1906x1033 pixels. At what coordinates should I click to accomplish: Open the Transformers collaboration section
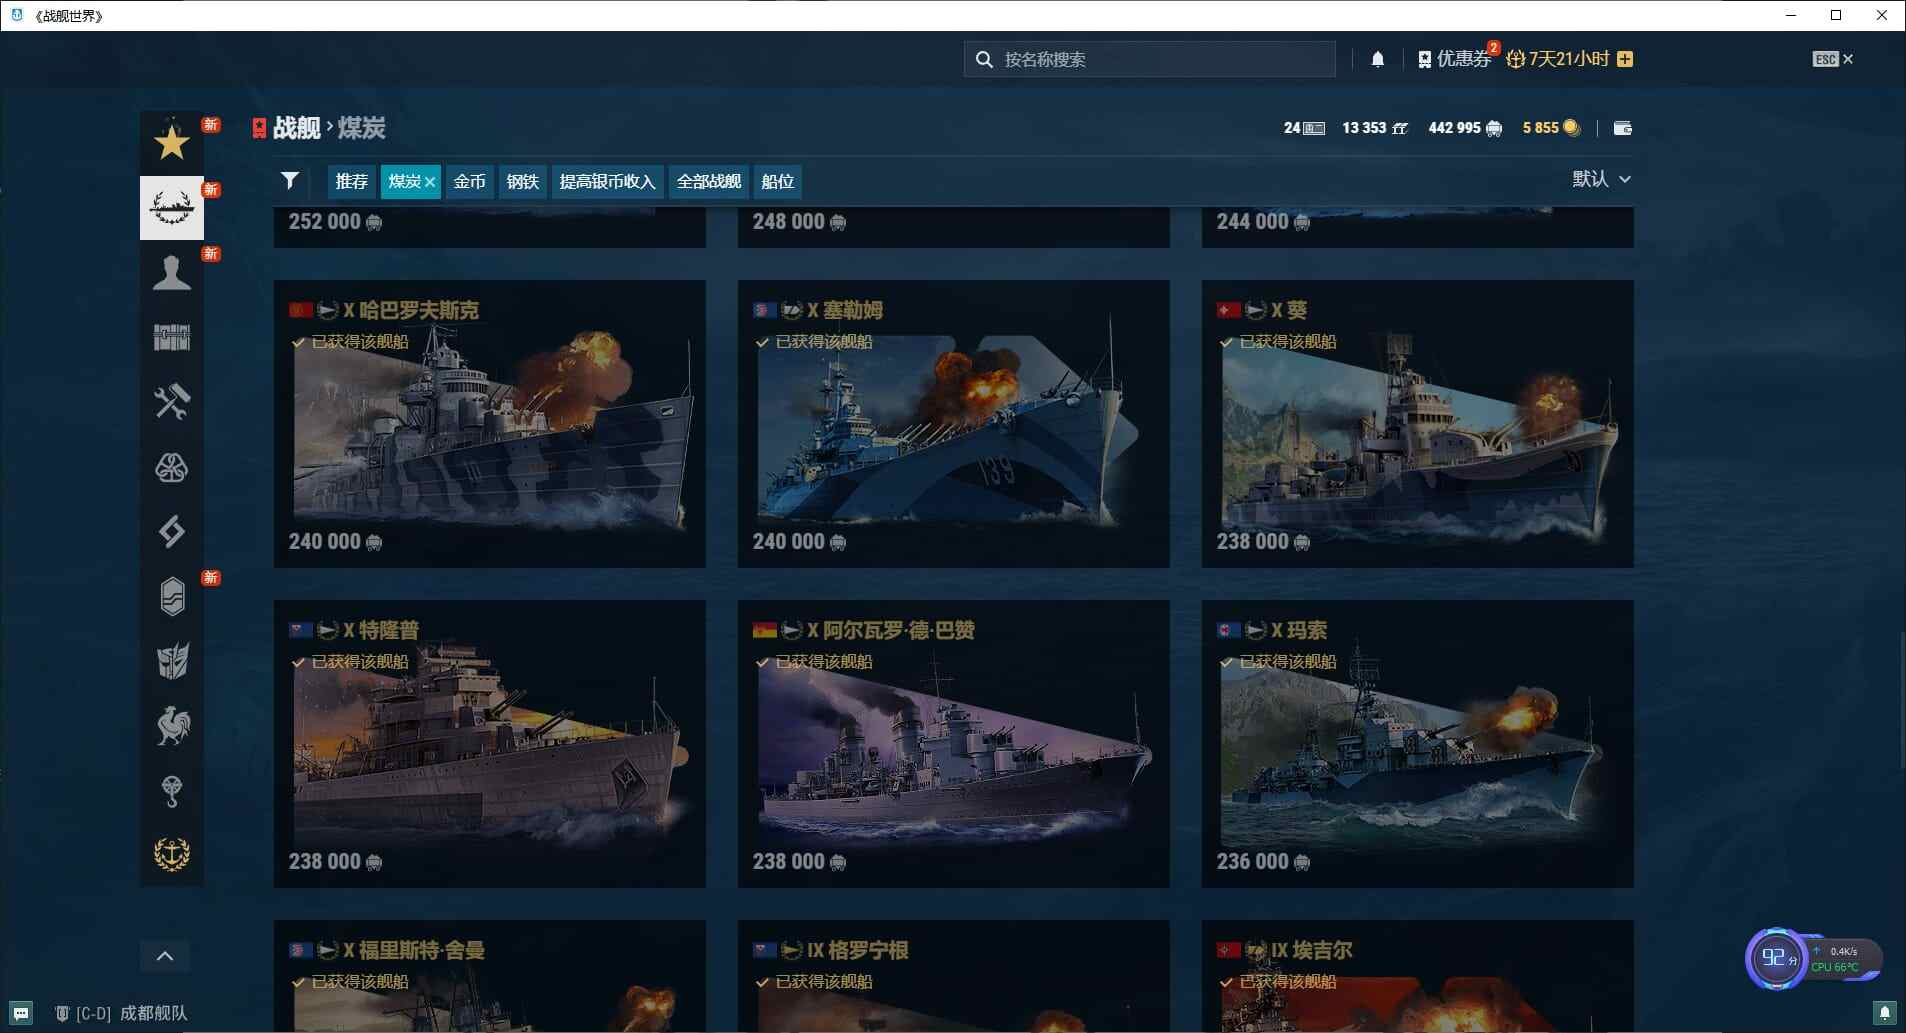point(171,662)
